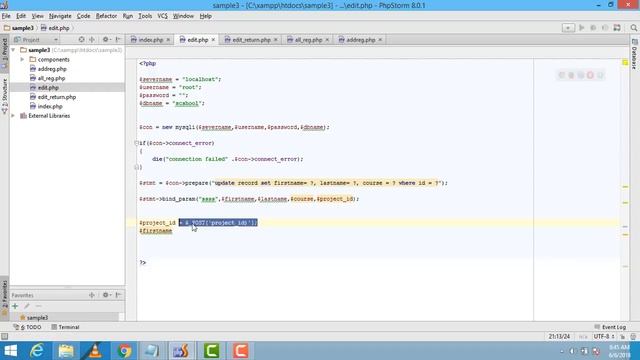
Task: Add new favorites list with plus icon
Action: click(15, 306)
